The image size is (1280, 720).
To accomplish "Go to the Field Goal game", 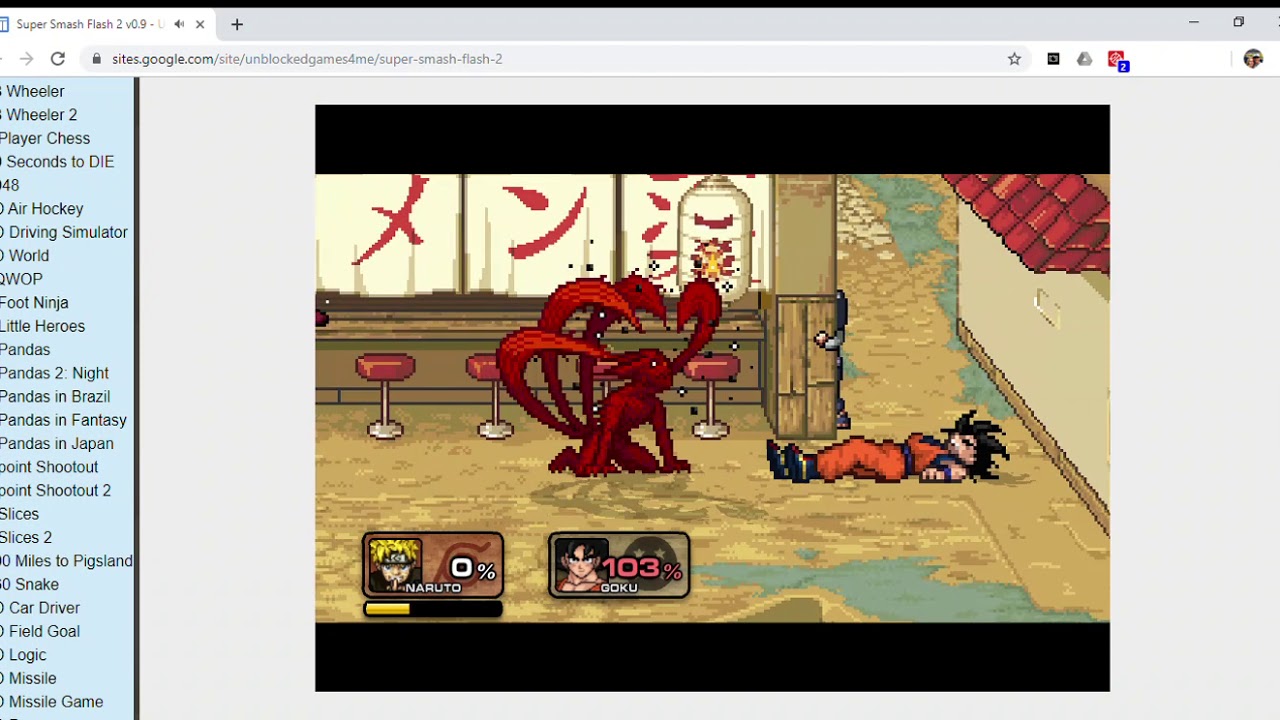I will pyautogui.click(x=42, y=632).
